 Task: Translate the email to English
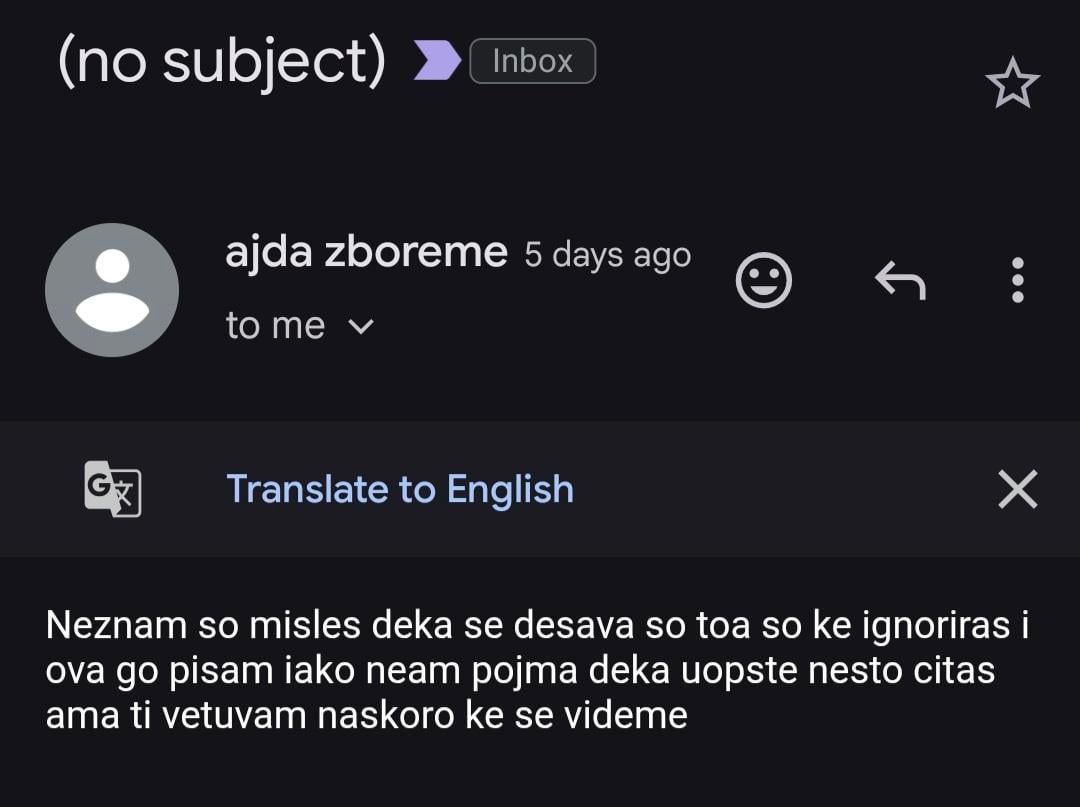point(400,489)
